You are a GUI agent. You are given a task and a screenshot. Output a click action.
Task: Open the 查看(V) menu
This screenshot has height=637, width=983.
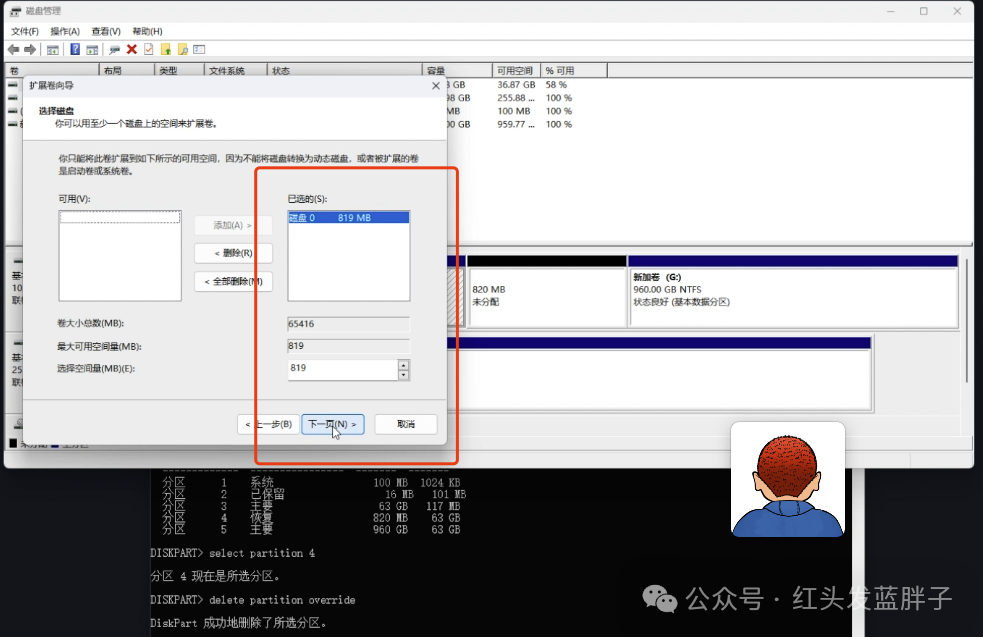pyautogui.click(x=106, y=31)
